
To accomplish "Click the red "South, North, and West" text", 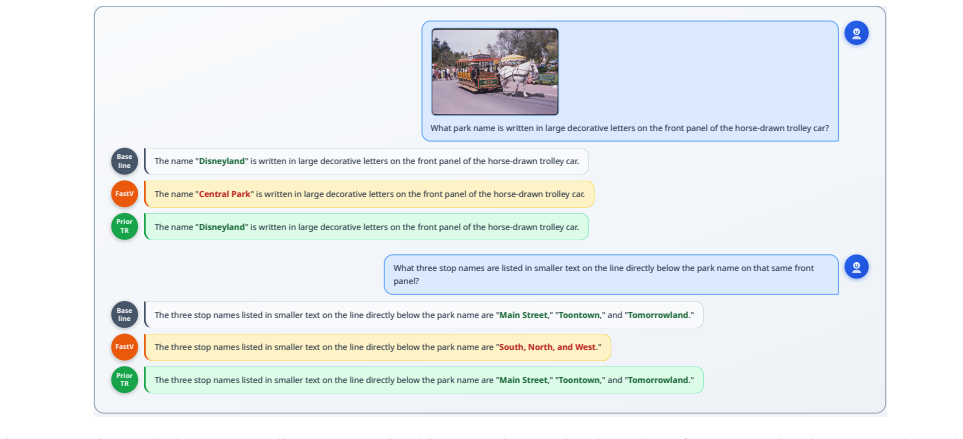I will click(548, 347).
